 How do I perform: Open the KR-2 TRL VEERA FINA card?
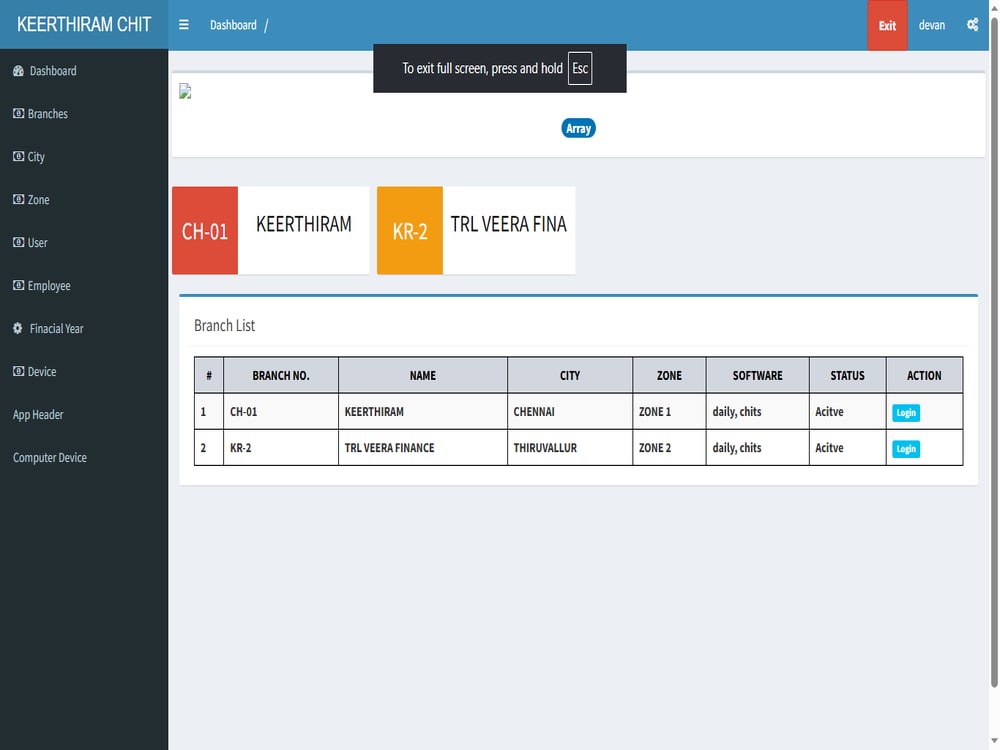coord(476,230)
